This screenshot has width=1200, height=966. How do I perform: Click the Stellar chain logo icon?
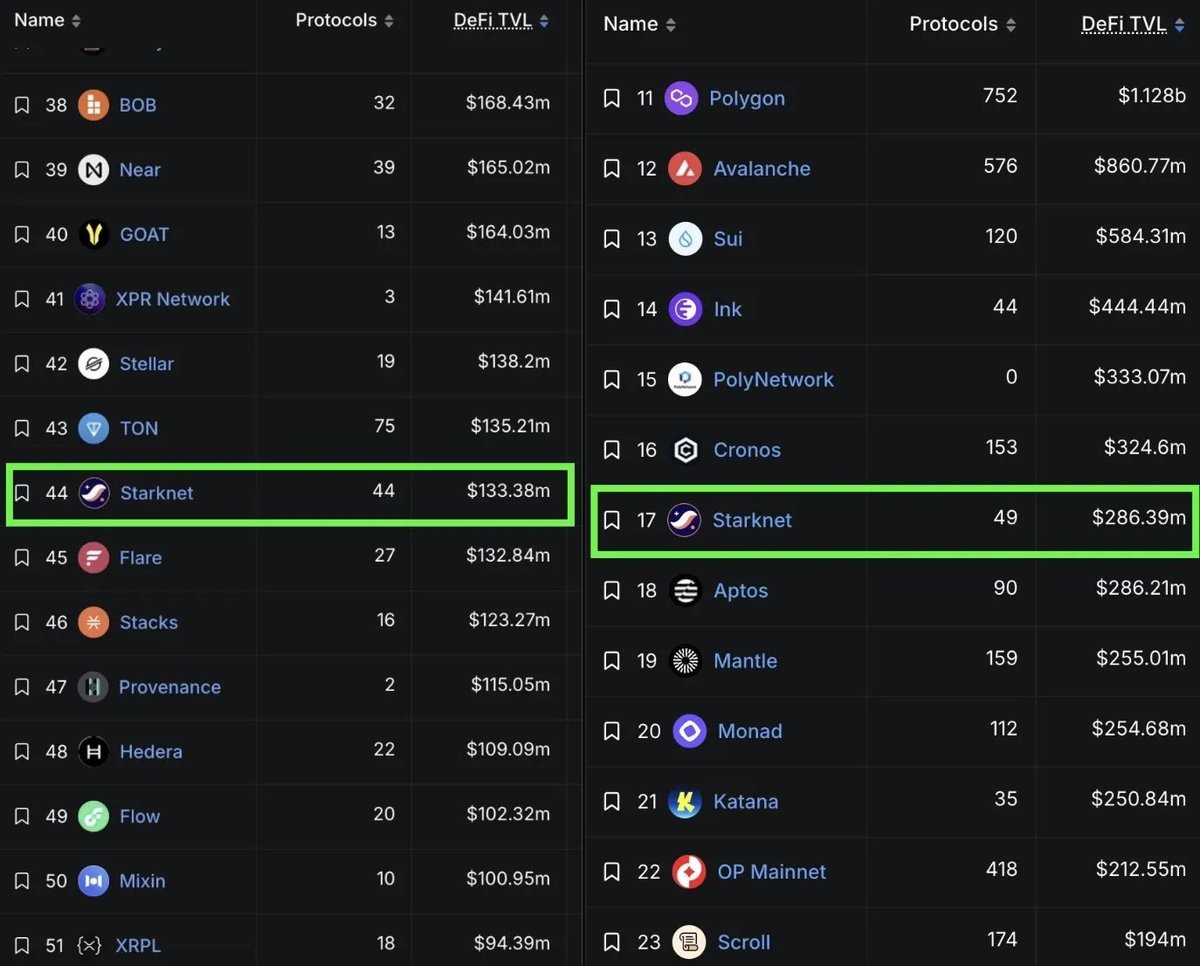(93, 364)
